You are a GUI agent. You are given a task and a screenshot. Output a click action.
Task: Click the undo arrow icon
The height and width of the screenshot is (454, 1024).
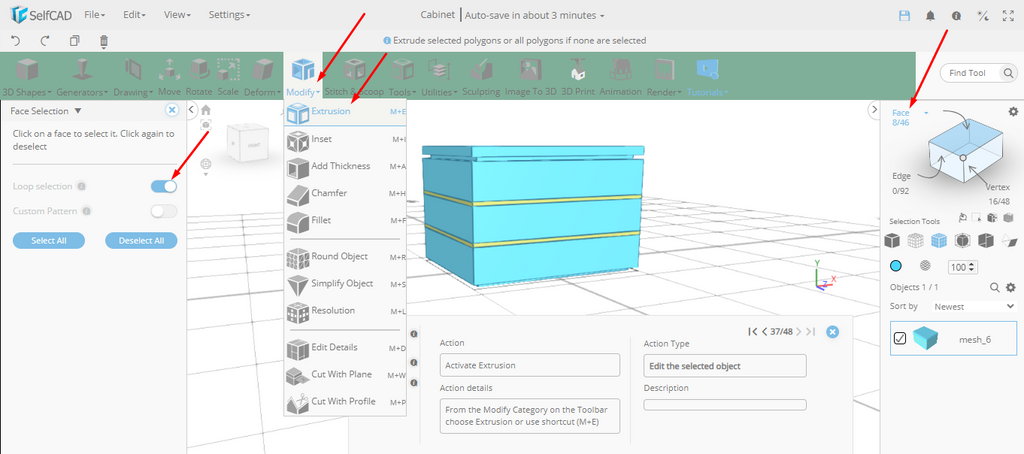[16, 41]
